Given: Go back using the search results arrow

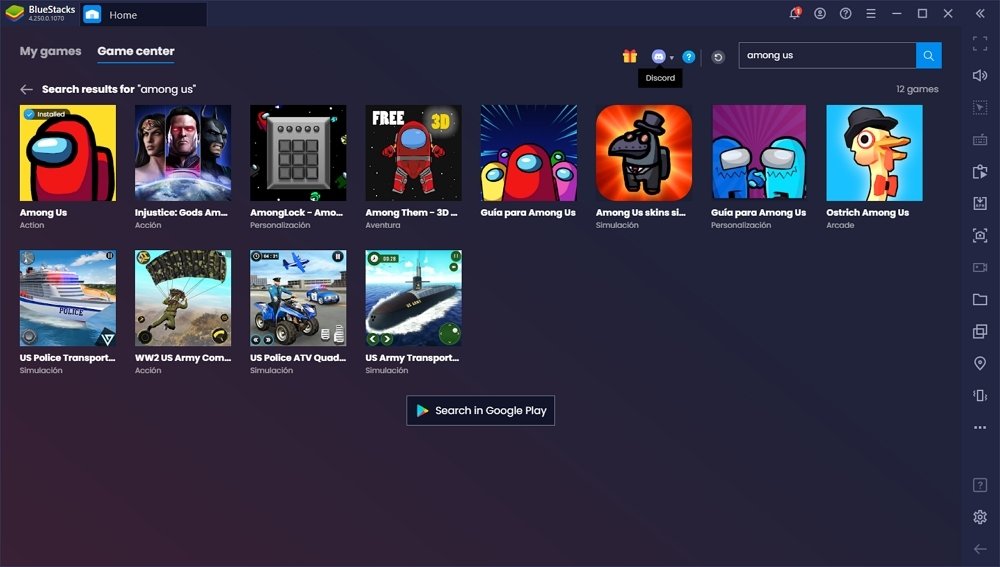Looking at the screenshot, I should [26, 89].
